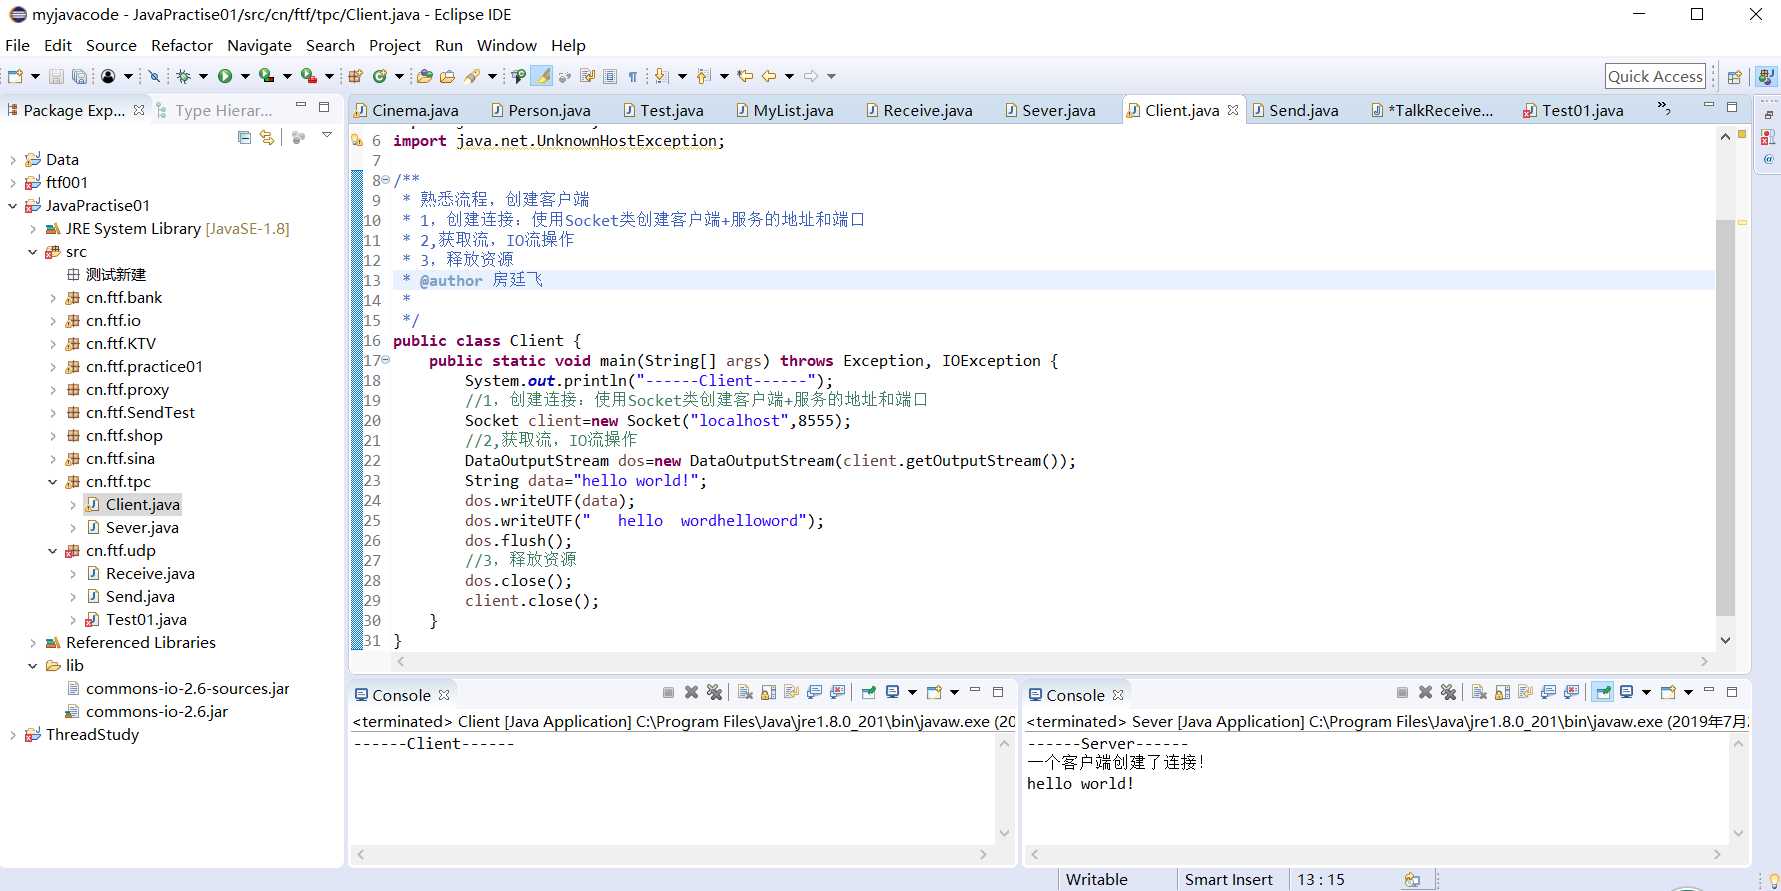Viewport: 1781px width, 891px height.
Task: Open Debug button dropdown arrow
Action: pos(203,76)
